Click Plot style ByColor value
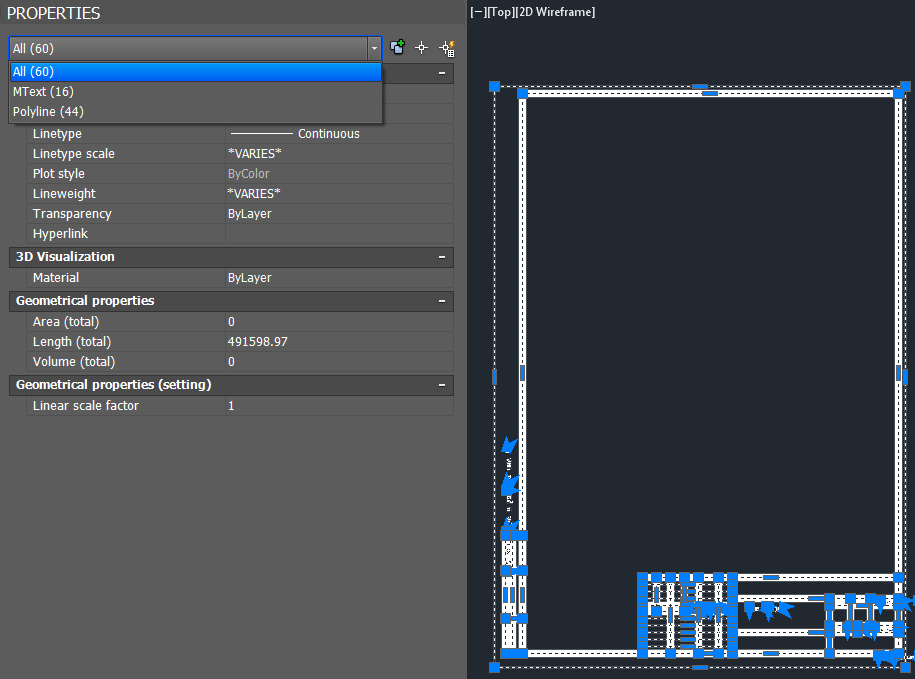The width and height of the screenshot is (915, 679). click(x=339, y=174)
